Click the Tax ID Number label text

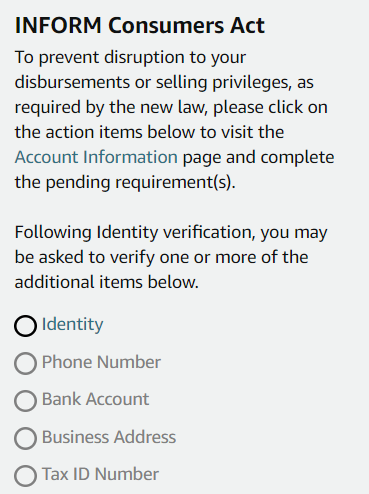tap(100, 474)
